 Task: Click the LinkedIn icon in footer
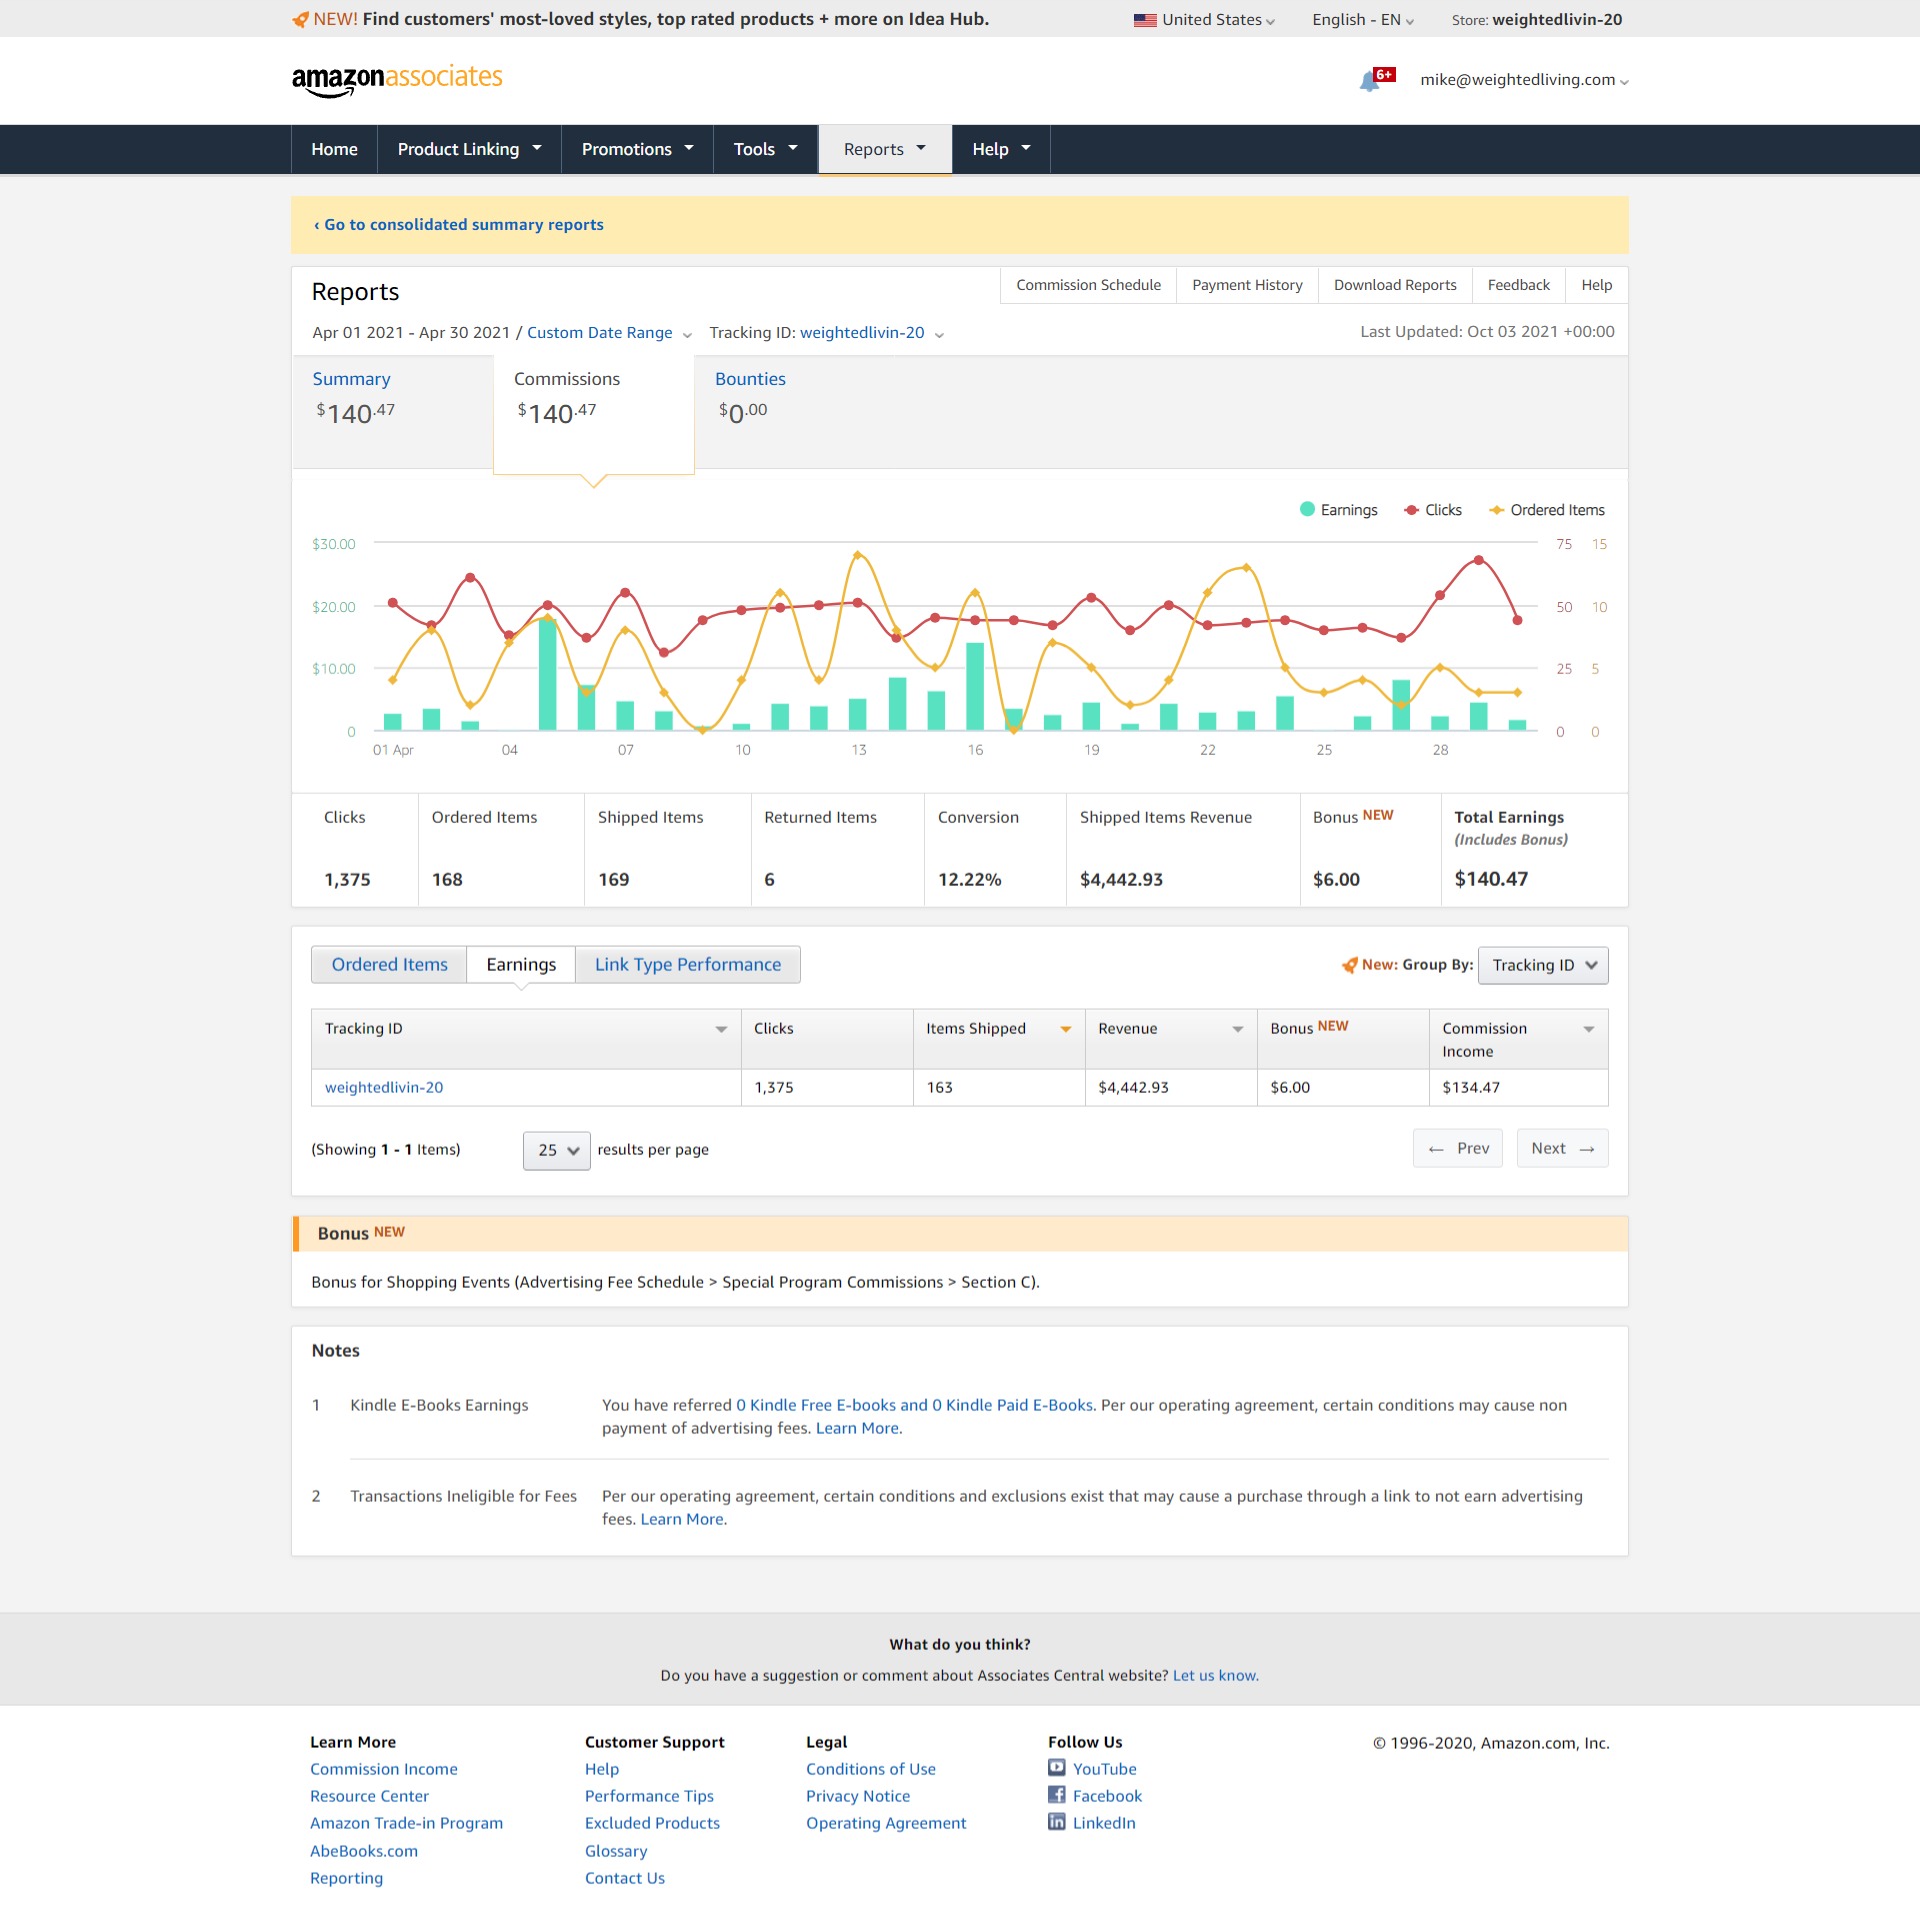point(1057,1821)
